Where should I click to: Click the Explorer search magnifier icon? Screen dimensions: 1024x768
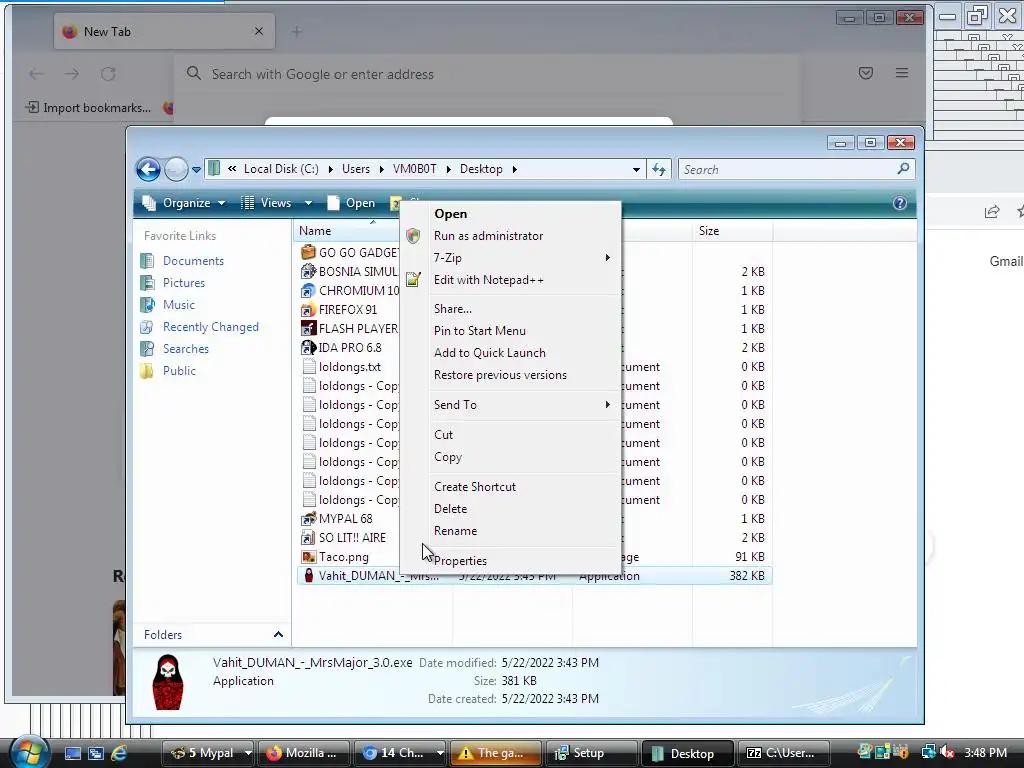(x=903, y=168)
